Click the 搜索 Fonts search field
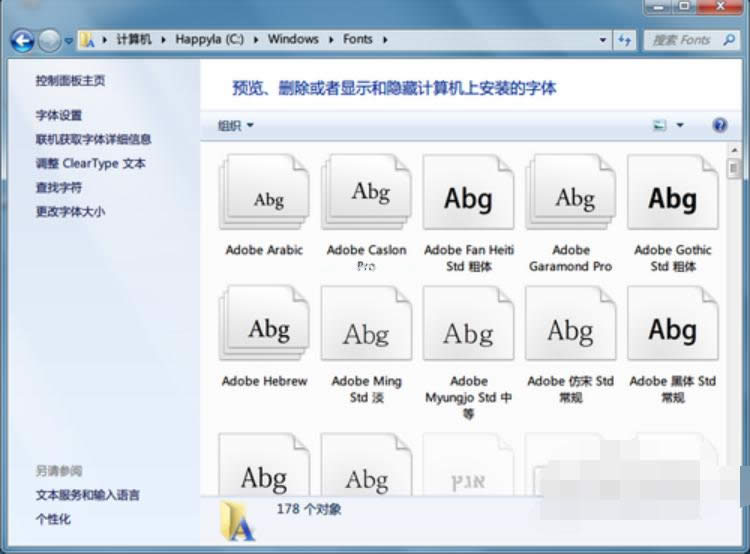The image size is (750, 554). click(x=685, y=40)
